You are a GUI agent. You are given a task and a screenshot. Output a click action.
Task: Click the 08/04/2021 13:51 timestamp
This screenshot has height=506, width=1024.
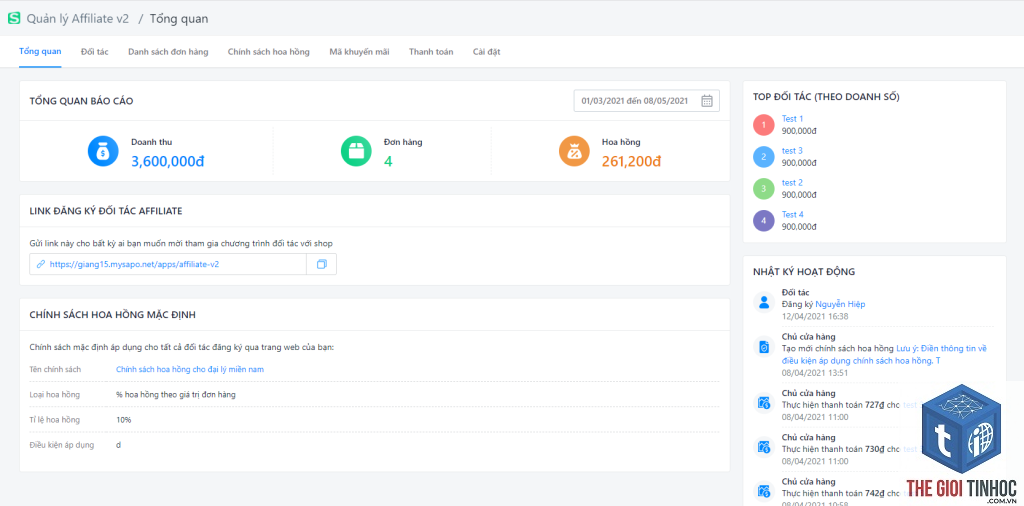click(815, 373)
